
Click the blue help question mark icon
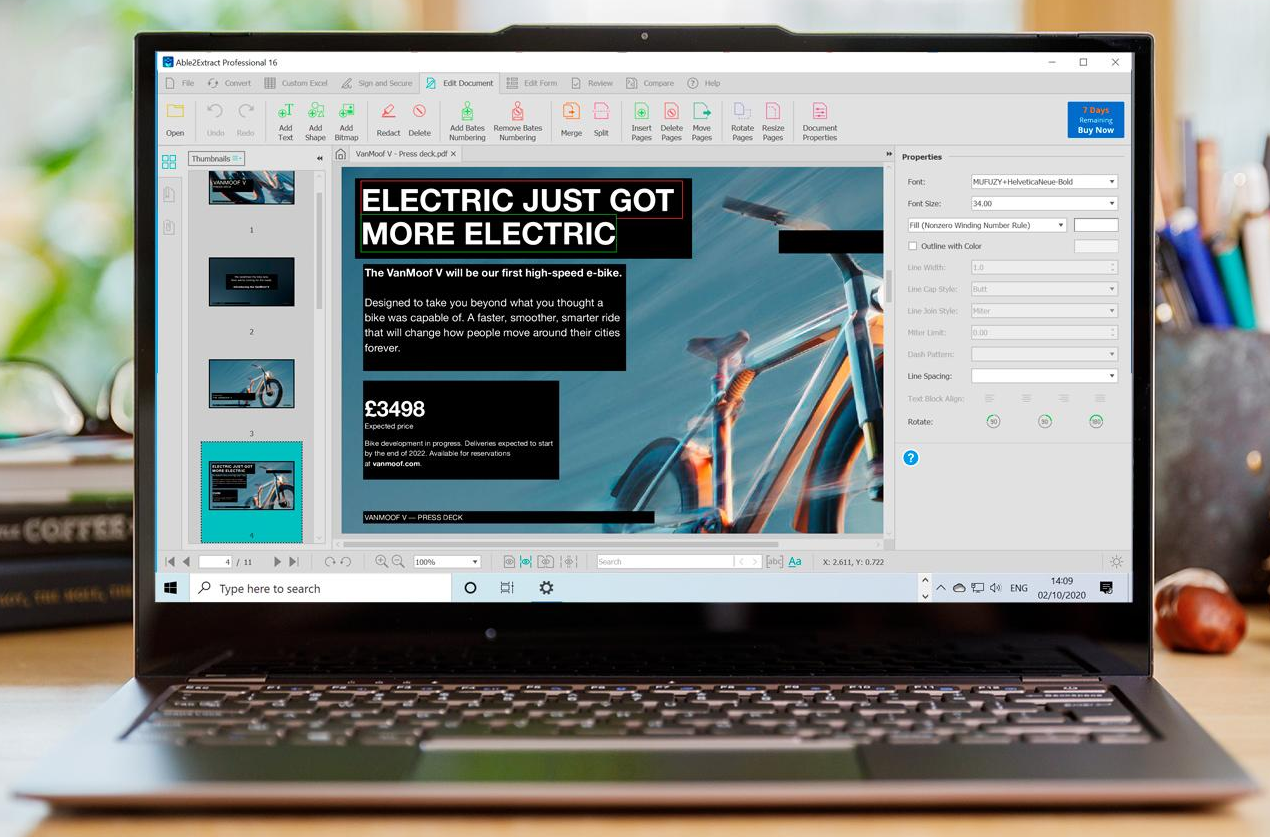(910, 458)
